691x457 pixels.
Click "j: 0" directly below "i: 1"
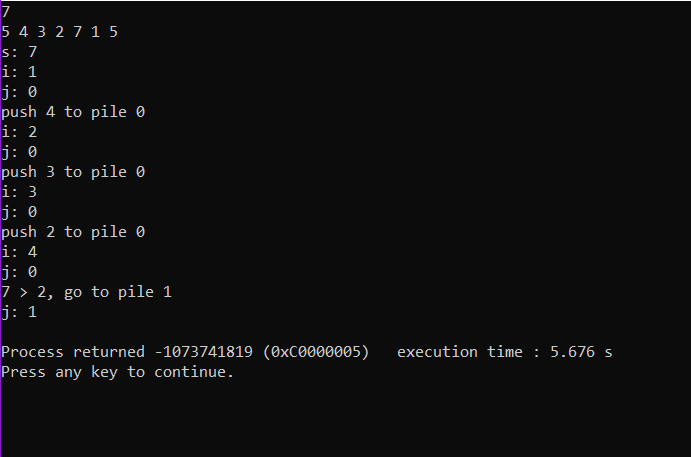[20, 92]
